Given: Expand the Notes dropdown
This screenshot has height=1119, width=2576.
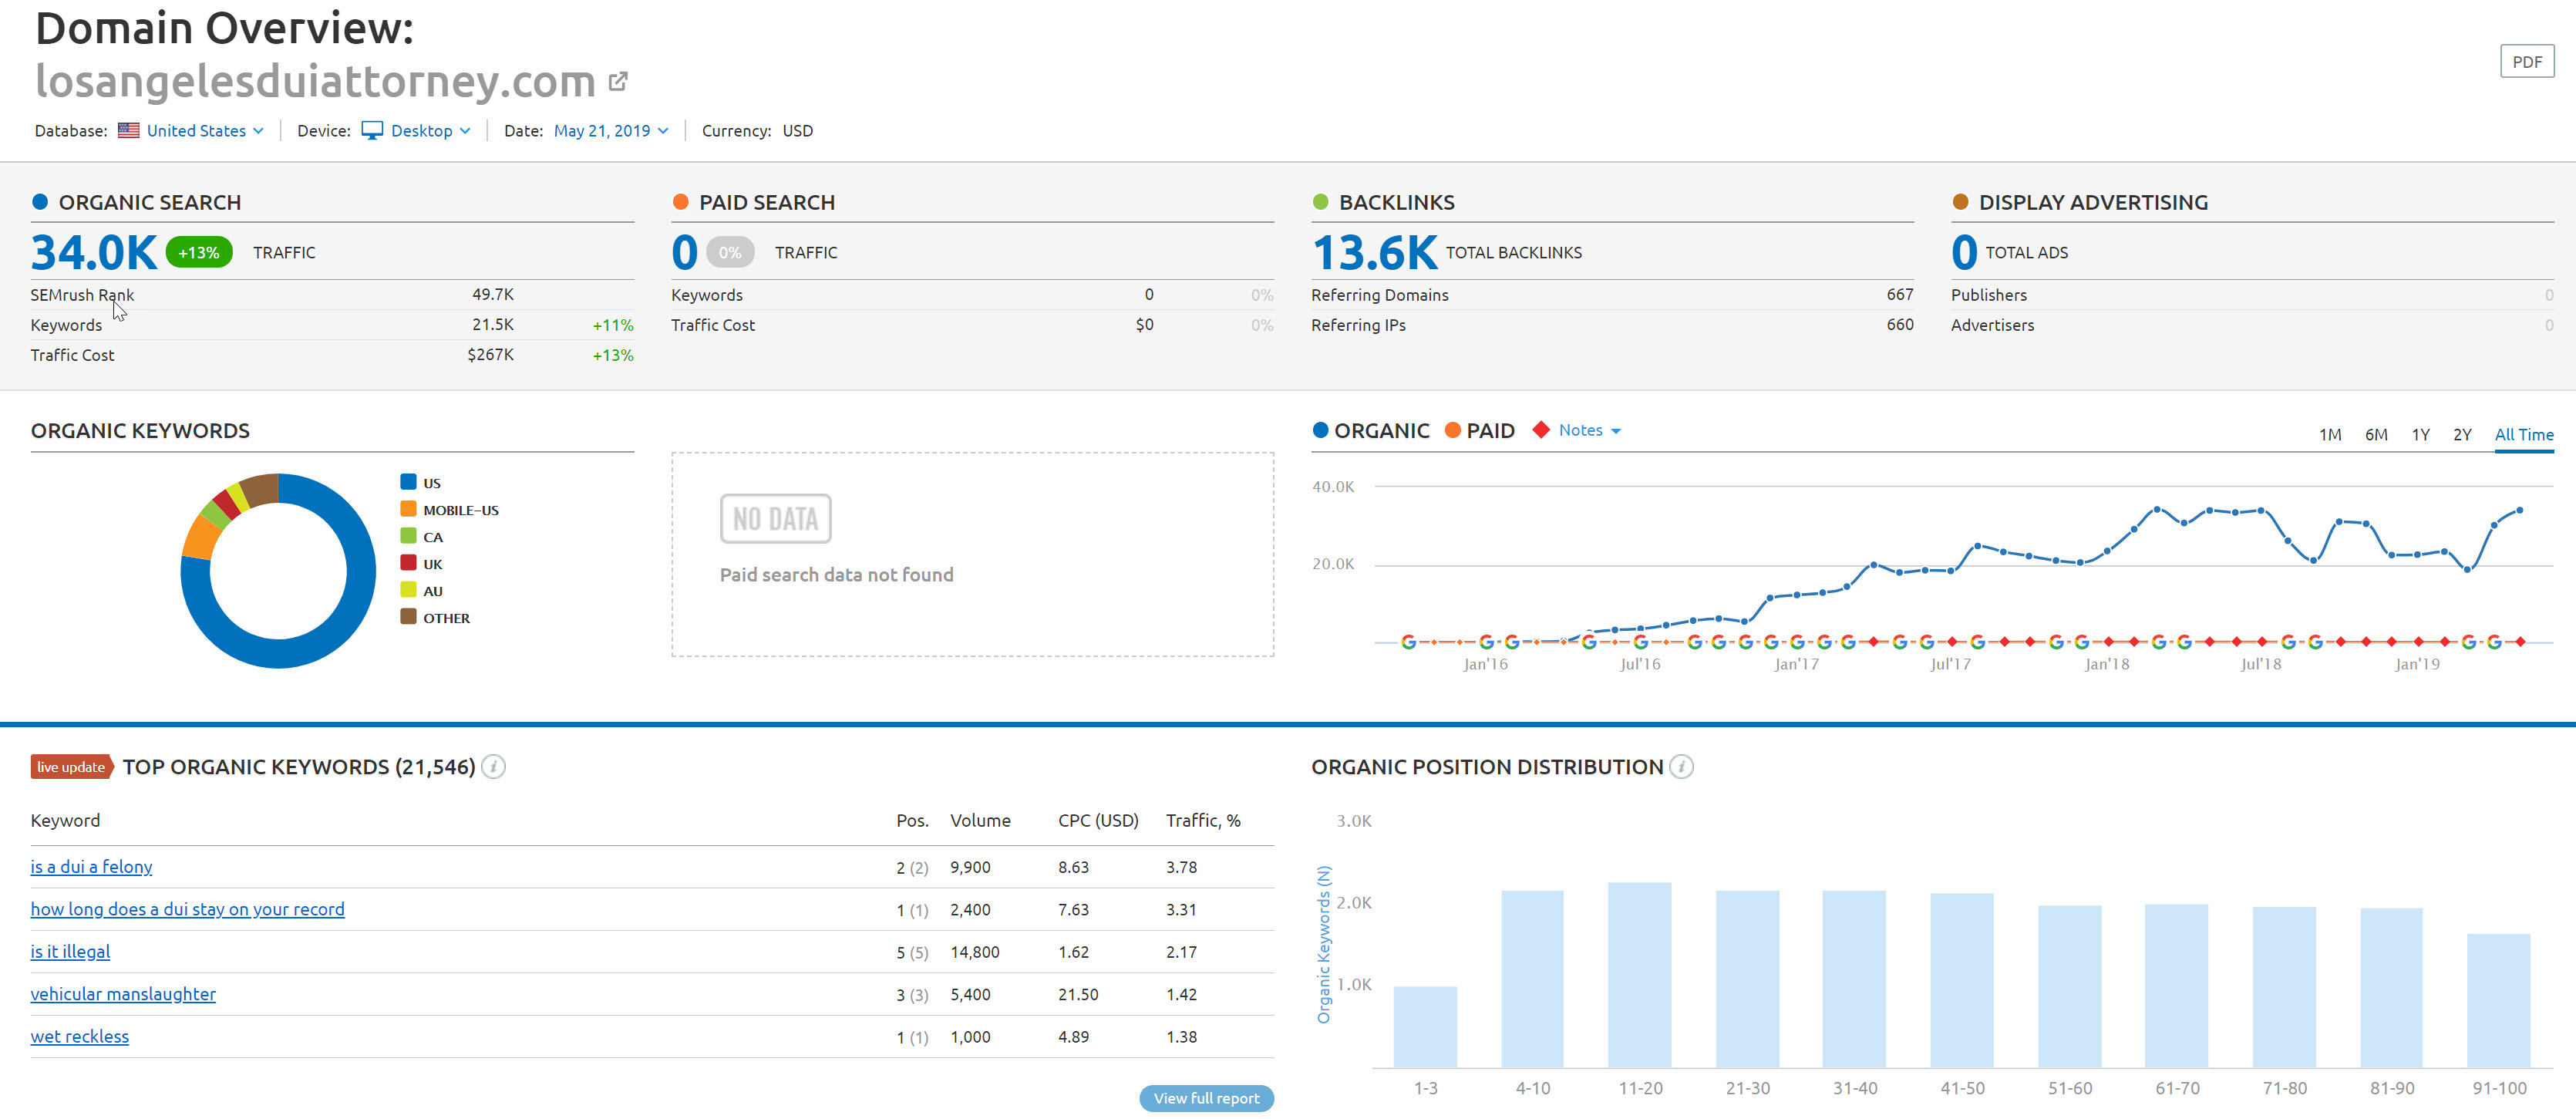Looking at the screenshot, I should 1590,430.
